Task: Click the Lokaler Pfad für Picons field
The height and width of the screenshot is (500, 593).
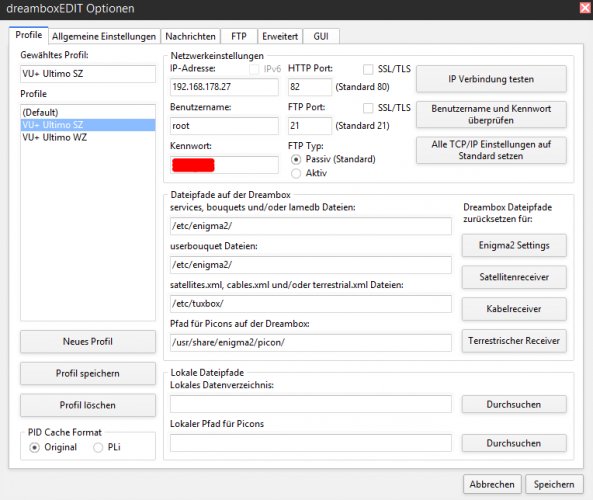Action: [310, 443]
